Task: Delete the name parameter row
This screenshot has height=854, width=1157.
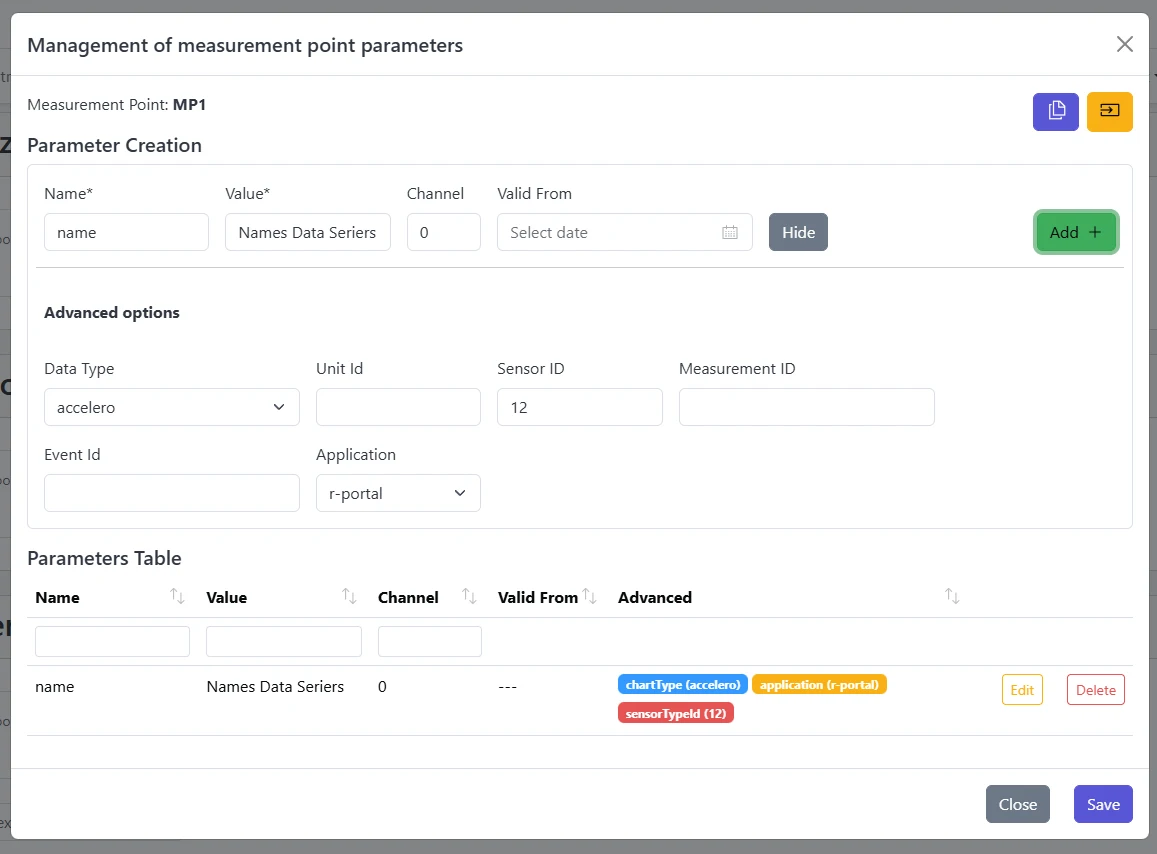Action: click(x=1095, y=689)
